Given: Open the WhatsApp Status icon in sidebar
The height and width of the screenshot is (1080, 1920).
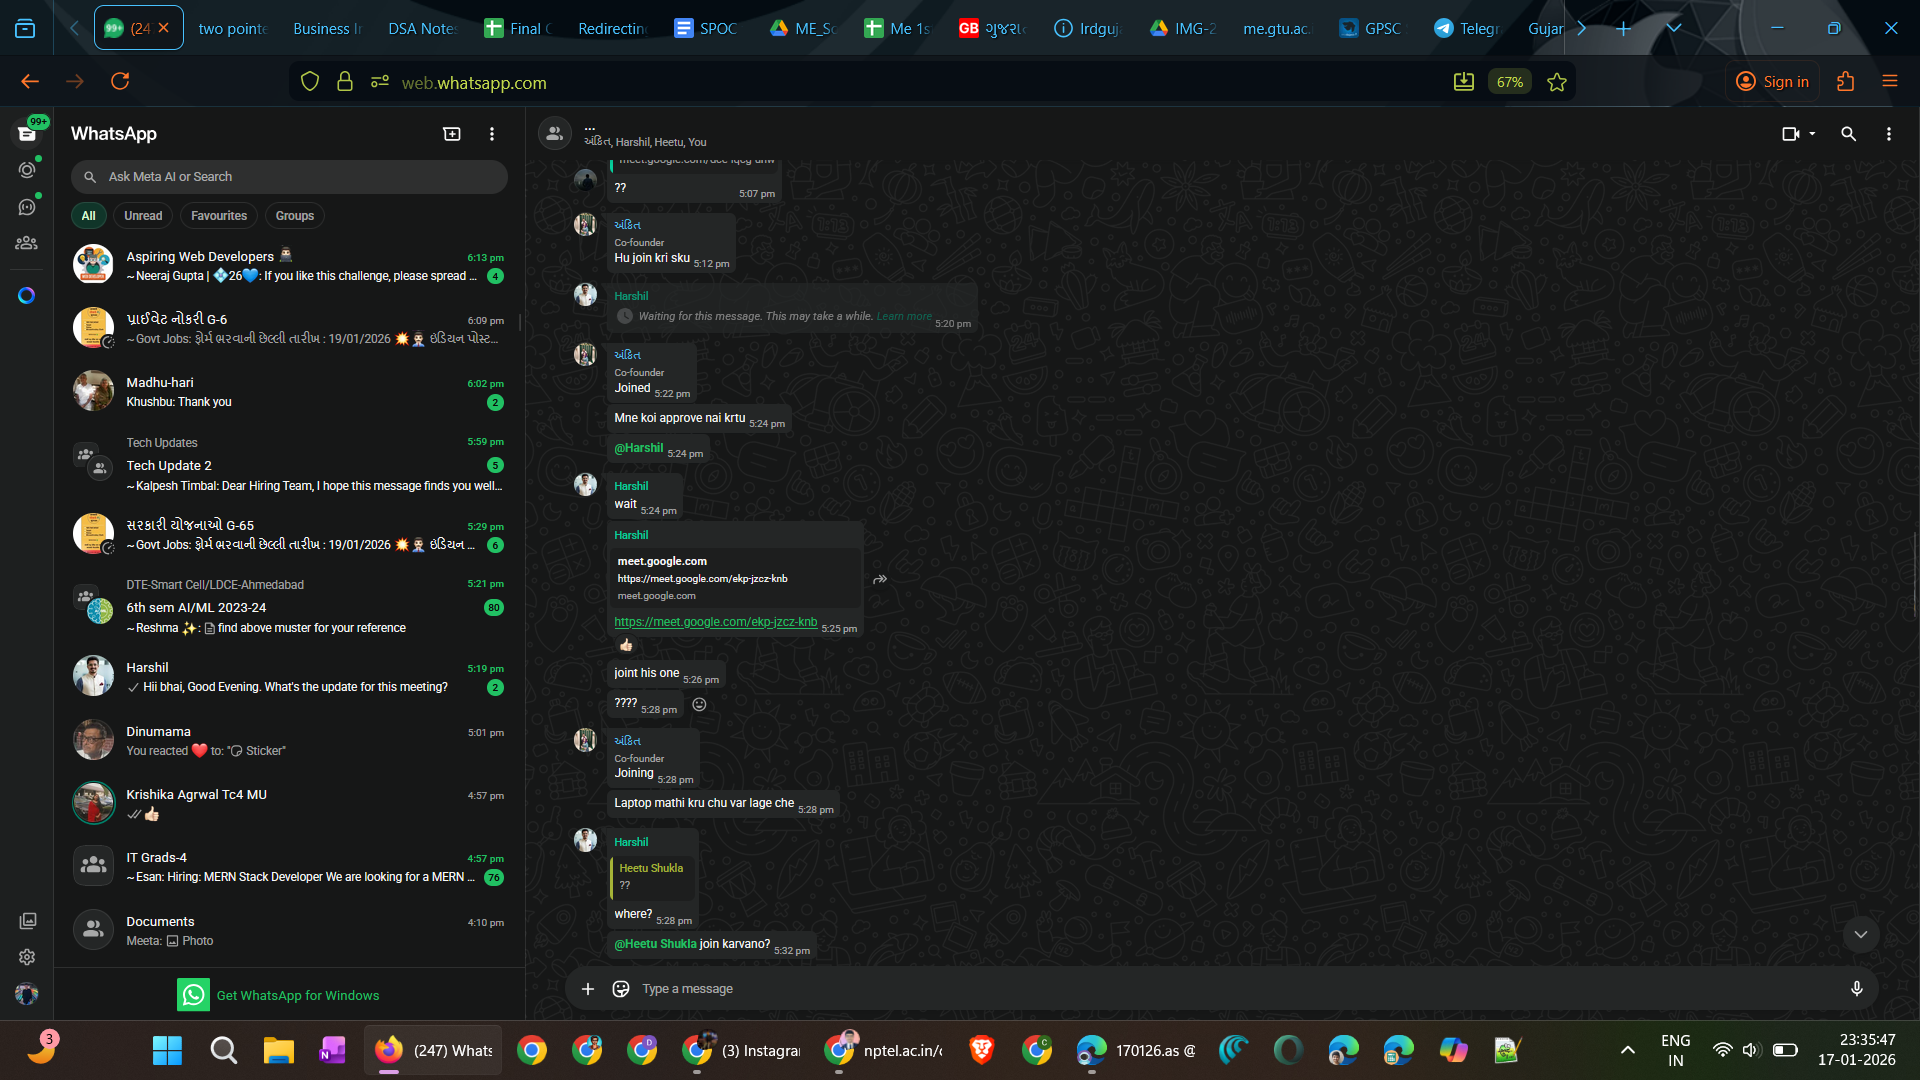Looking at the screenshot, I should click(x=27, y=170).
